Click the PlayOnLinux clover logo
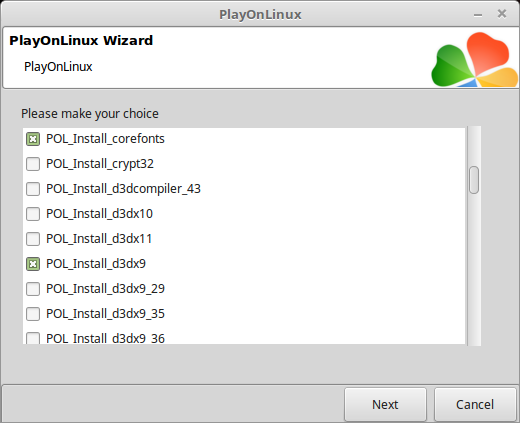The height and width of the screenshot is (423, 520). [474, 59]
